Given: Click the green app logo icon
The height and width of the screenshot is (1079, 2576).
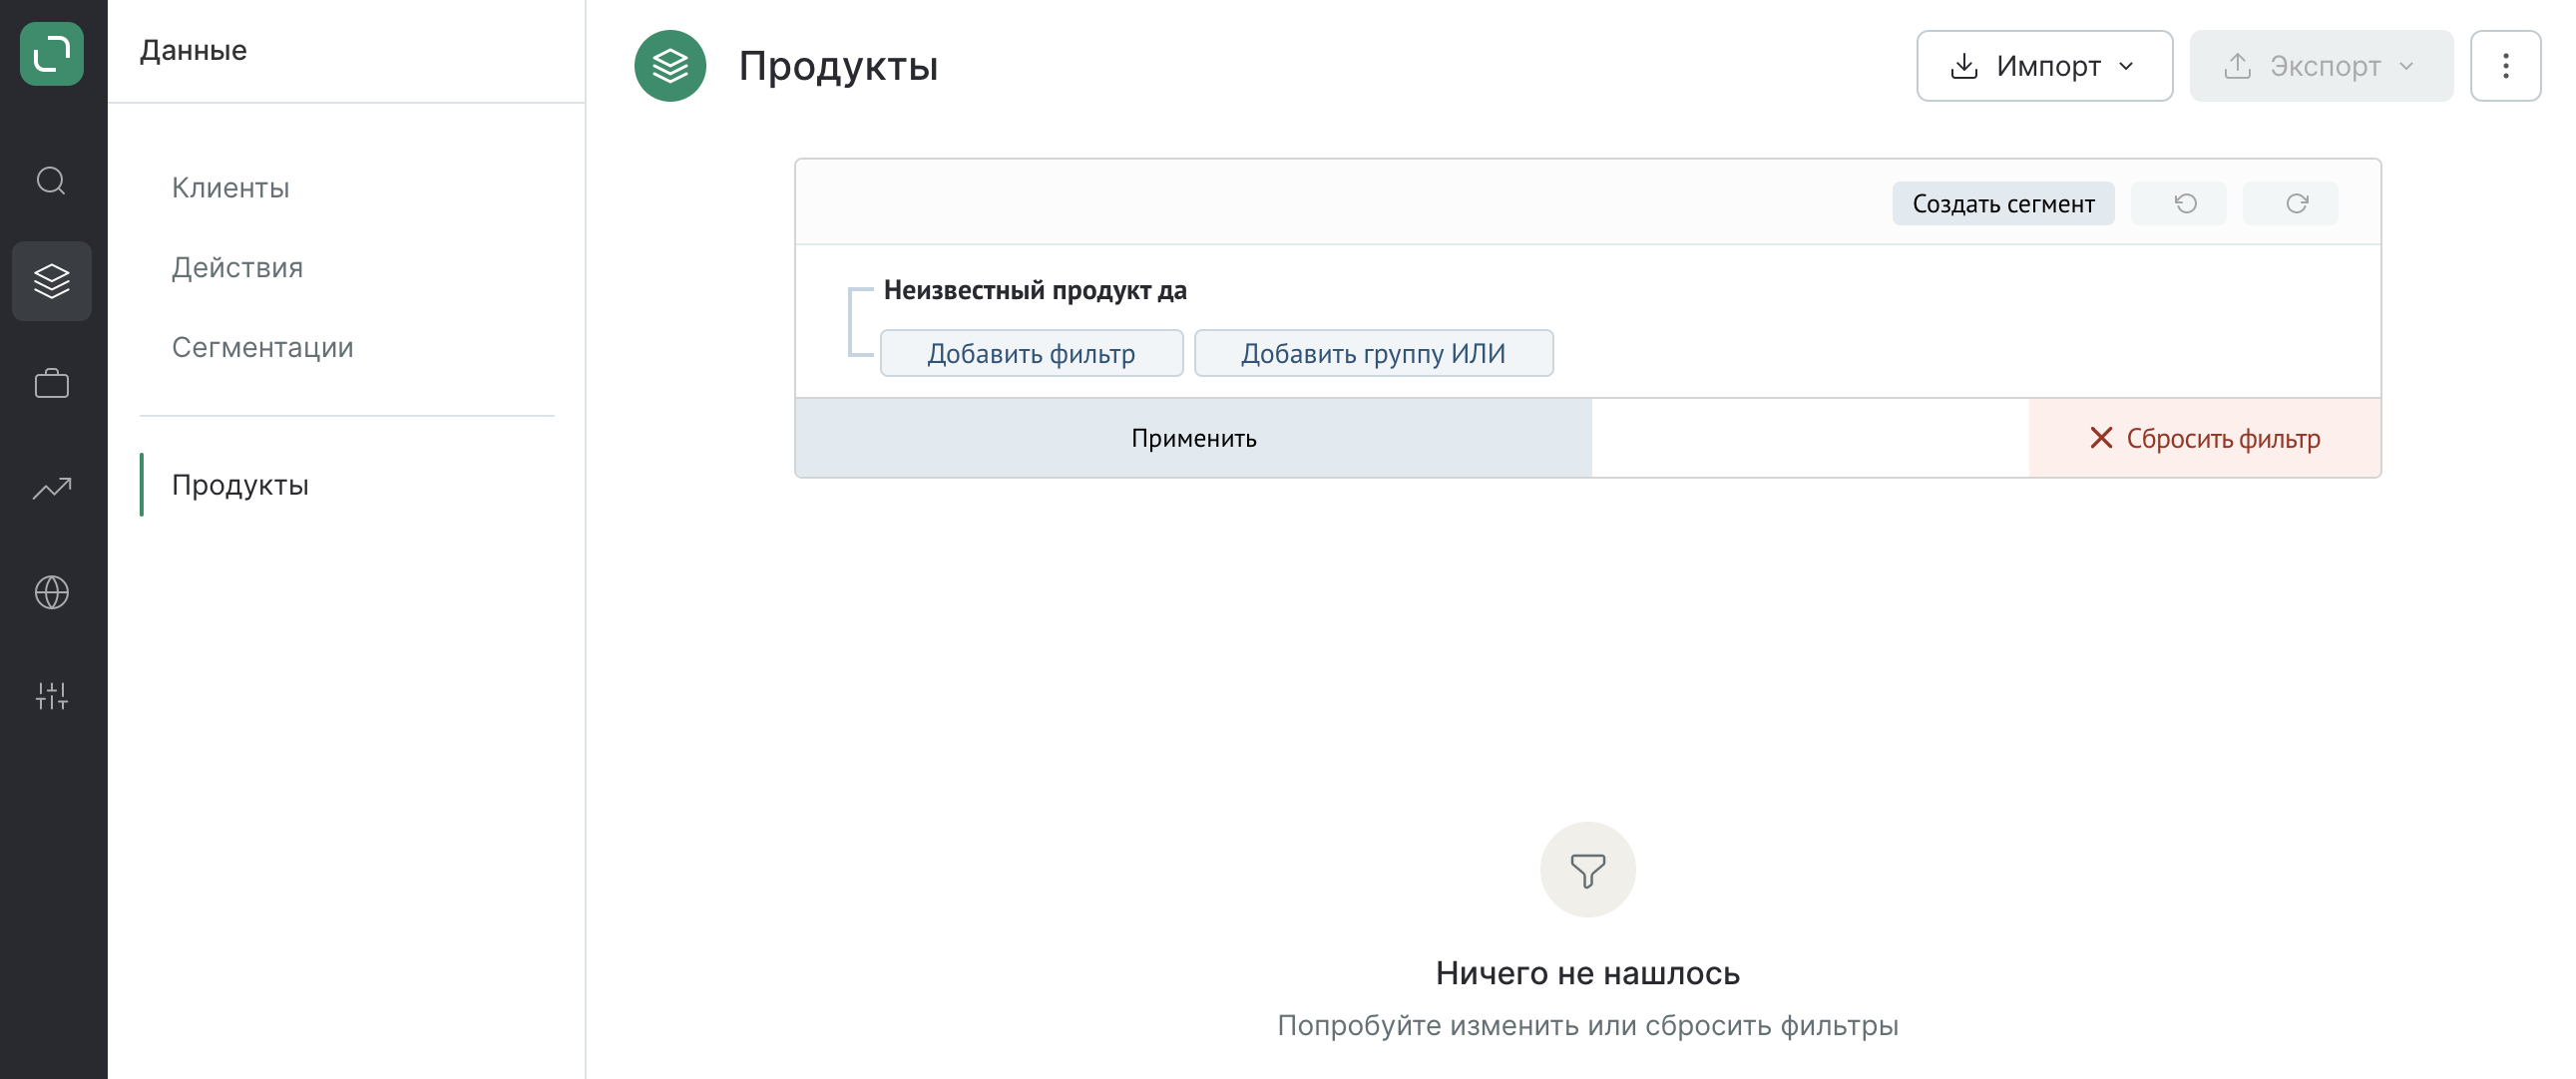Looking at the screenshot, I should coord(52,53).
